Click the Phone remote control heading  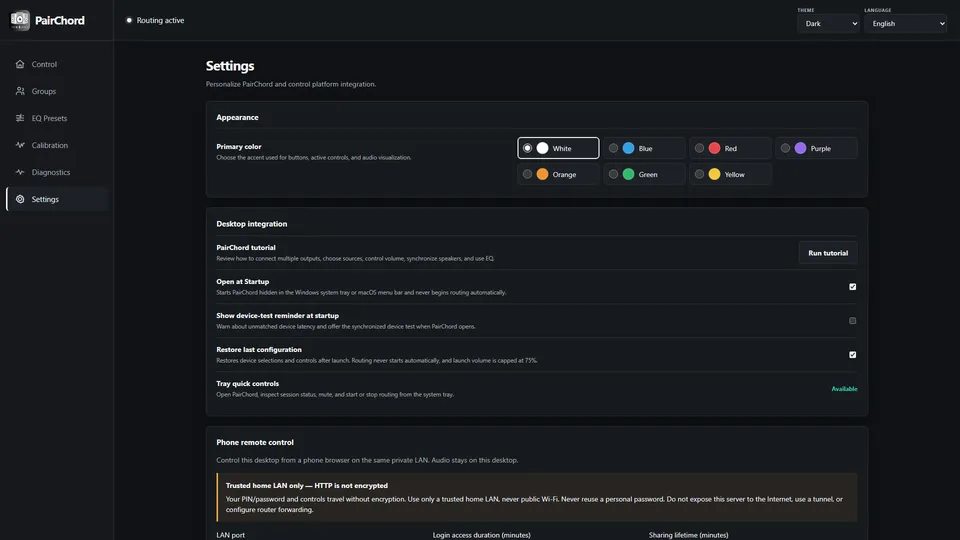click(x=255, y=442)
